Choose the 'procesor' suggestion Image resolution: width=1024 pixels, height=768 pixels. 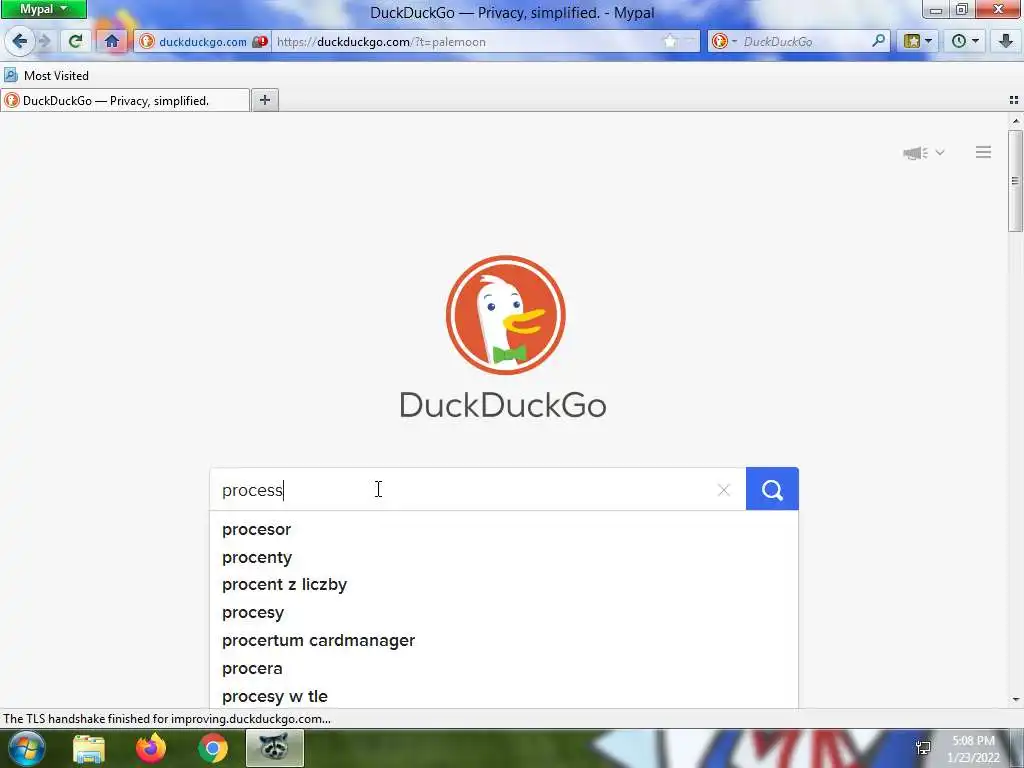click(x=504, y=530)
